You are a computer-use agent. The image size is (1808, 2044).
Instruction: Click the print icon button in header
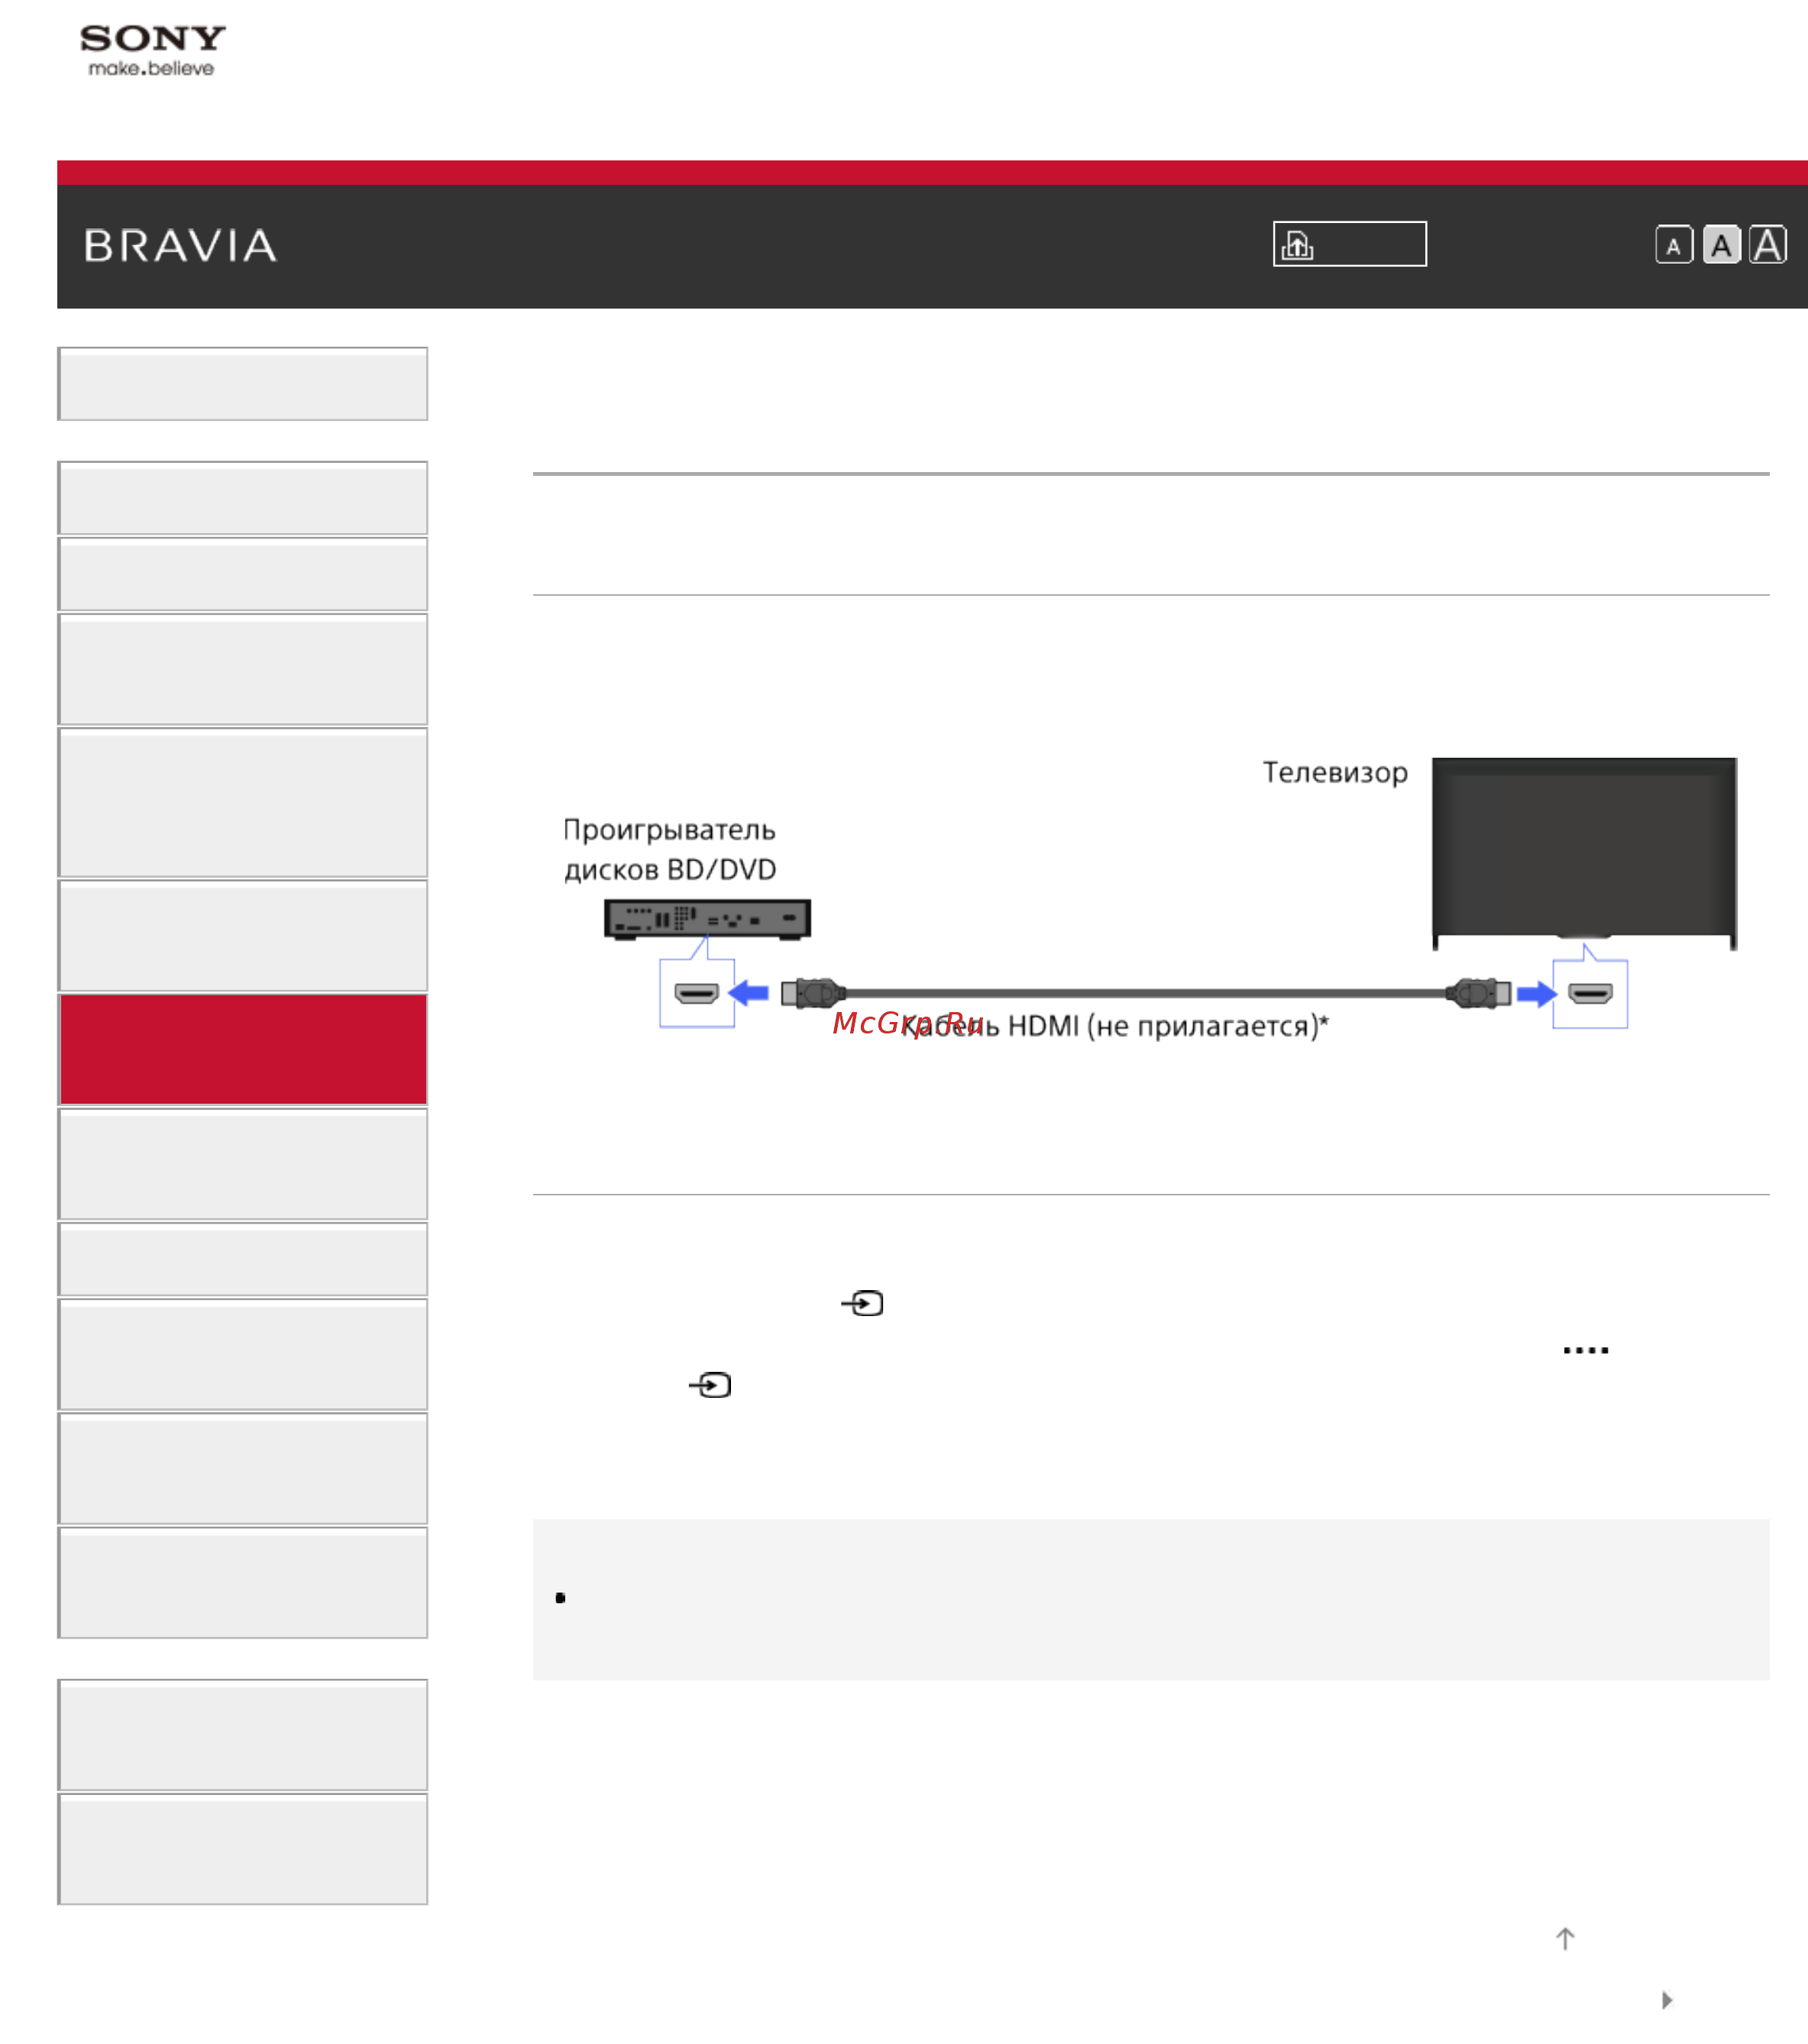[x=1349, y=244]
